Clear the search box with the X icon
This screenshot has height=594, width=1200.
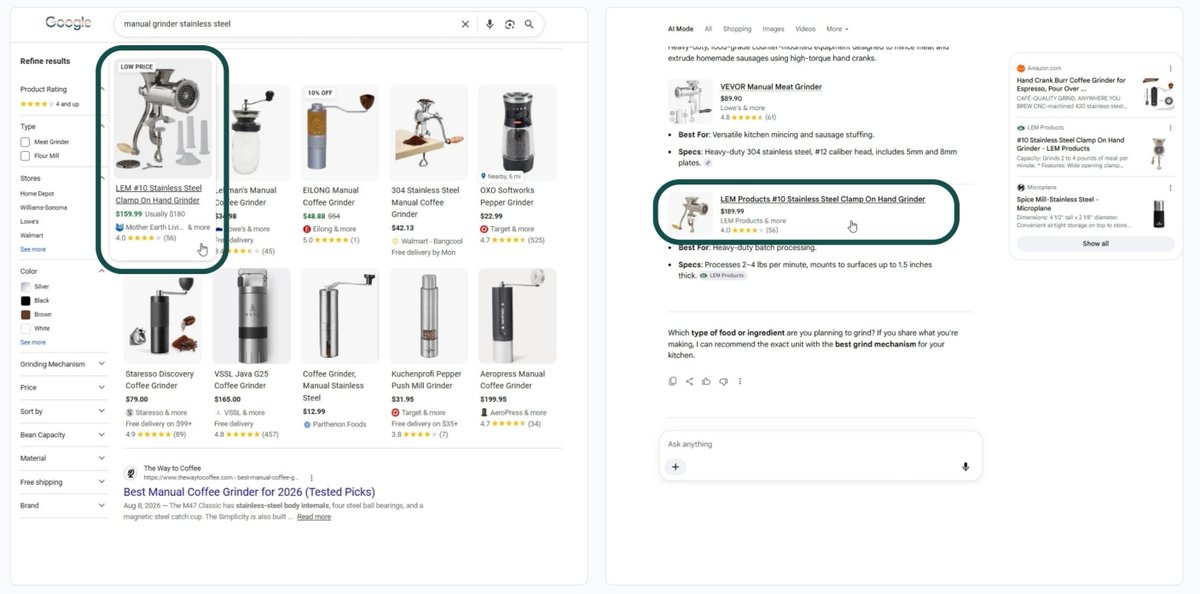(464, 24)
